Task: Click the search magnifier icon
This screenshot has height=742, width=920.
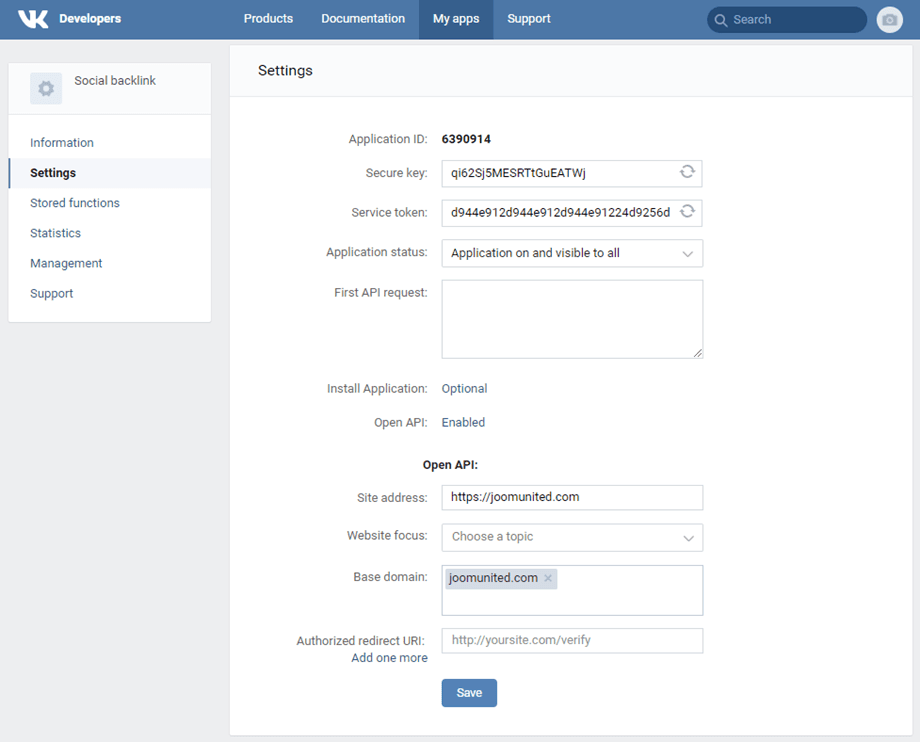Action: [x=721, y=20]
